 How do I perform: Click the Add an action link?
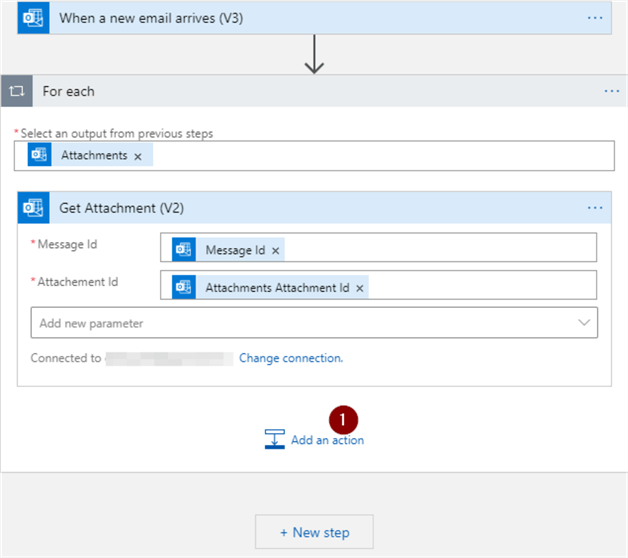(x=327, y=440)
